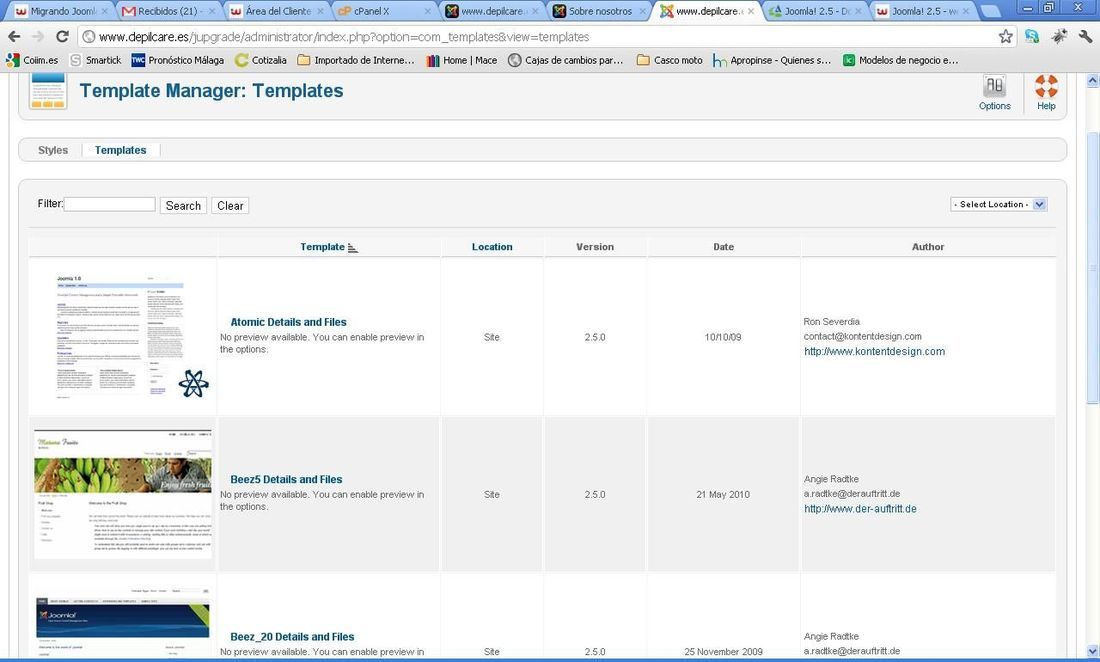Click the Author column header
The width and height of the screenshot is (1100, 662).
[x=927, y=247]
